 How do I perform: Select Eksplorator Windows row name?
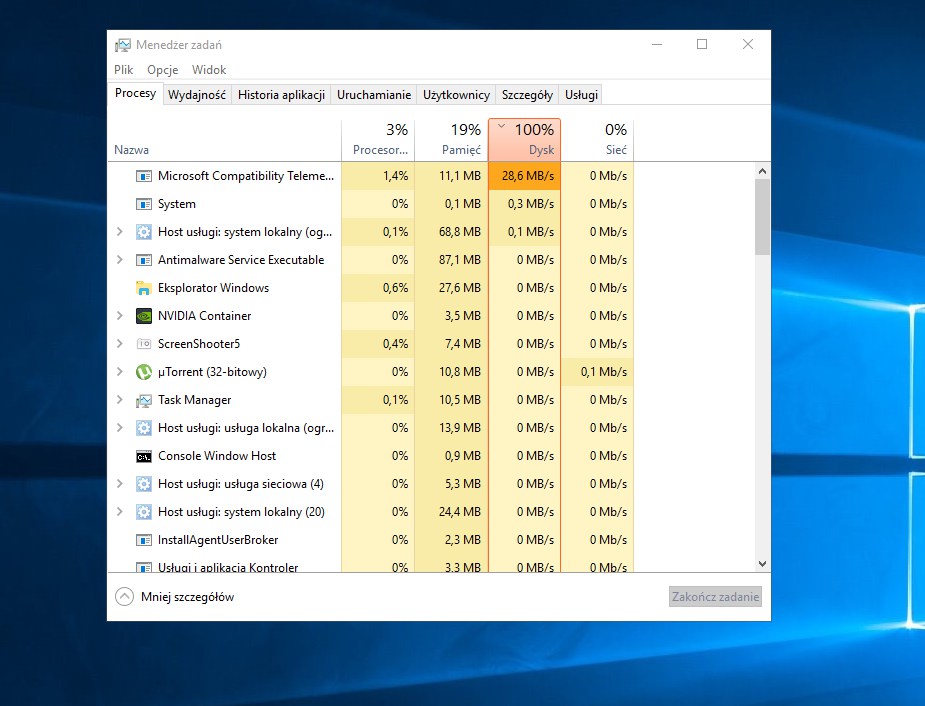tap(213, 288)
